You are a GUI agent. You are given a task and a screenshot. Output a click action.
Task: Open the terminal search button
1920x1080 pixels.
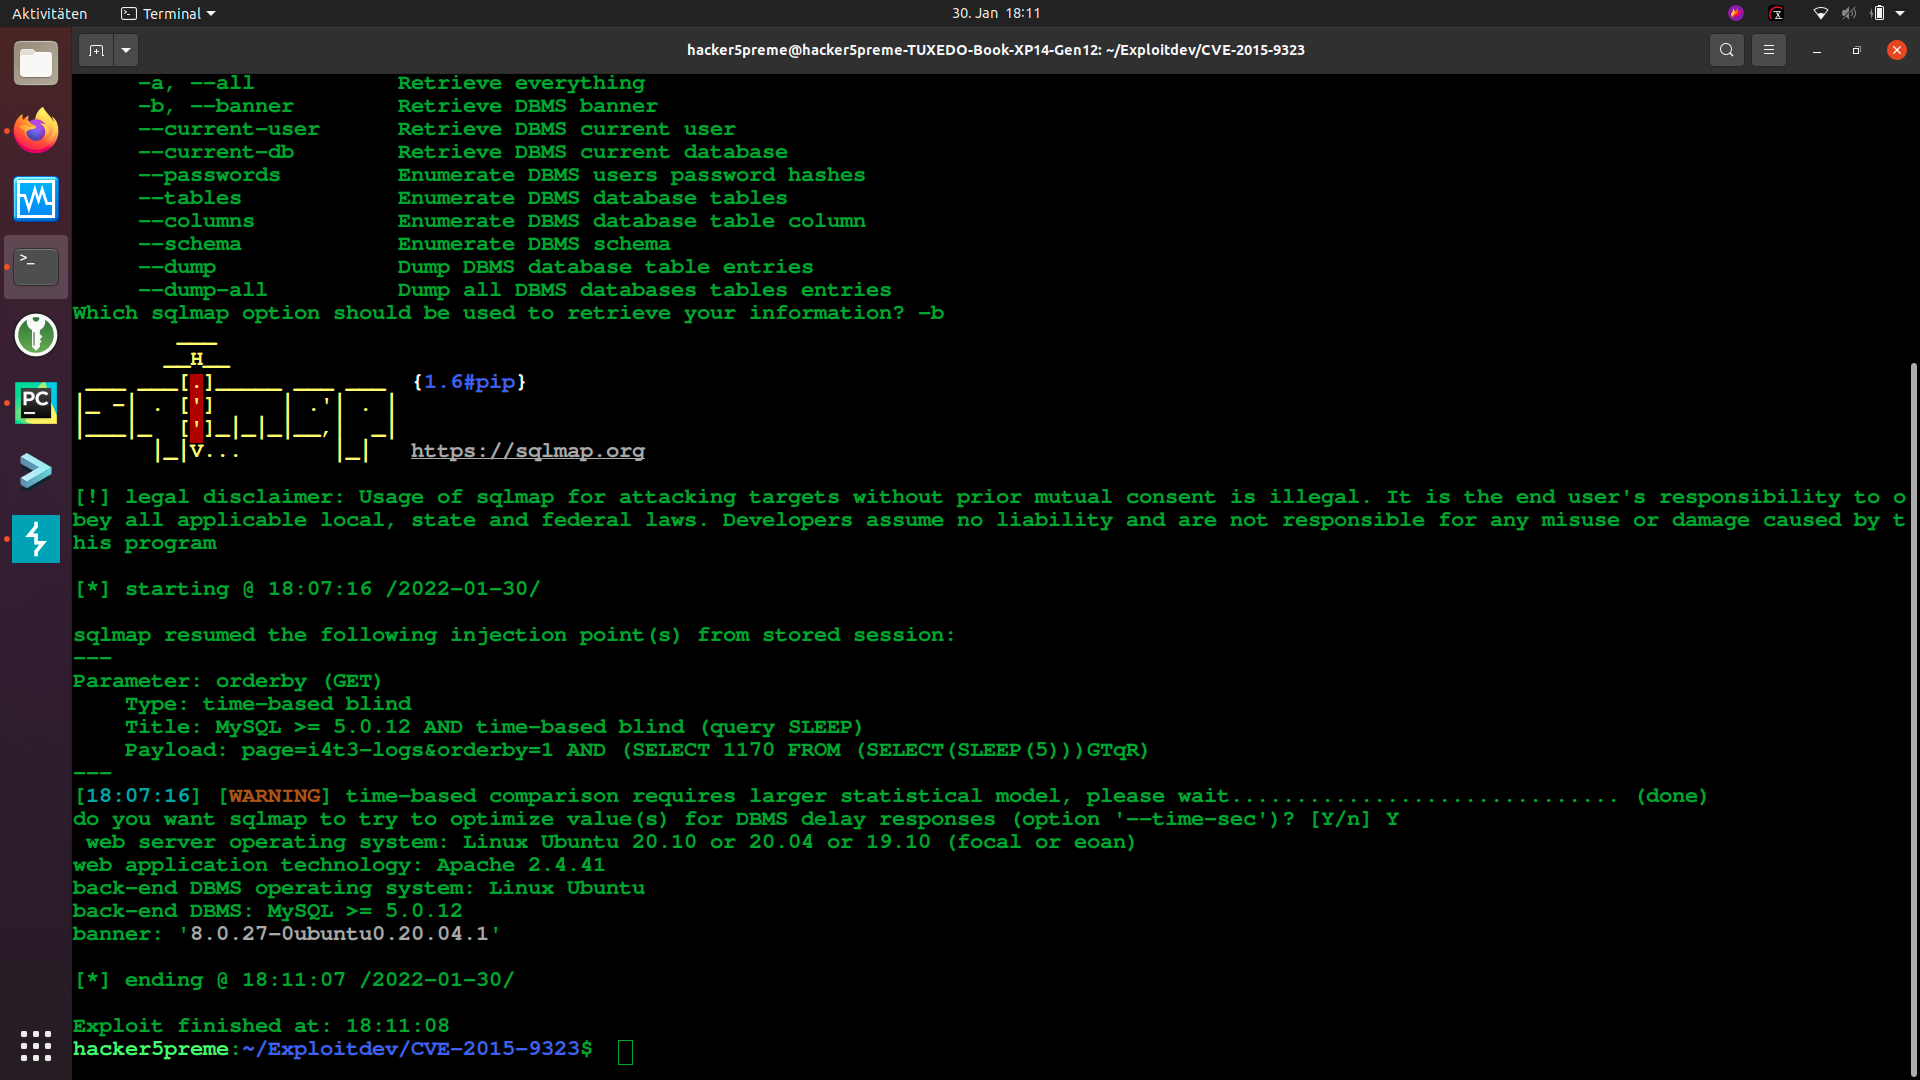[x=1727, y=50]
